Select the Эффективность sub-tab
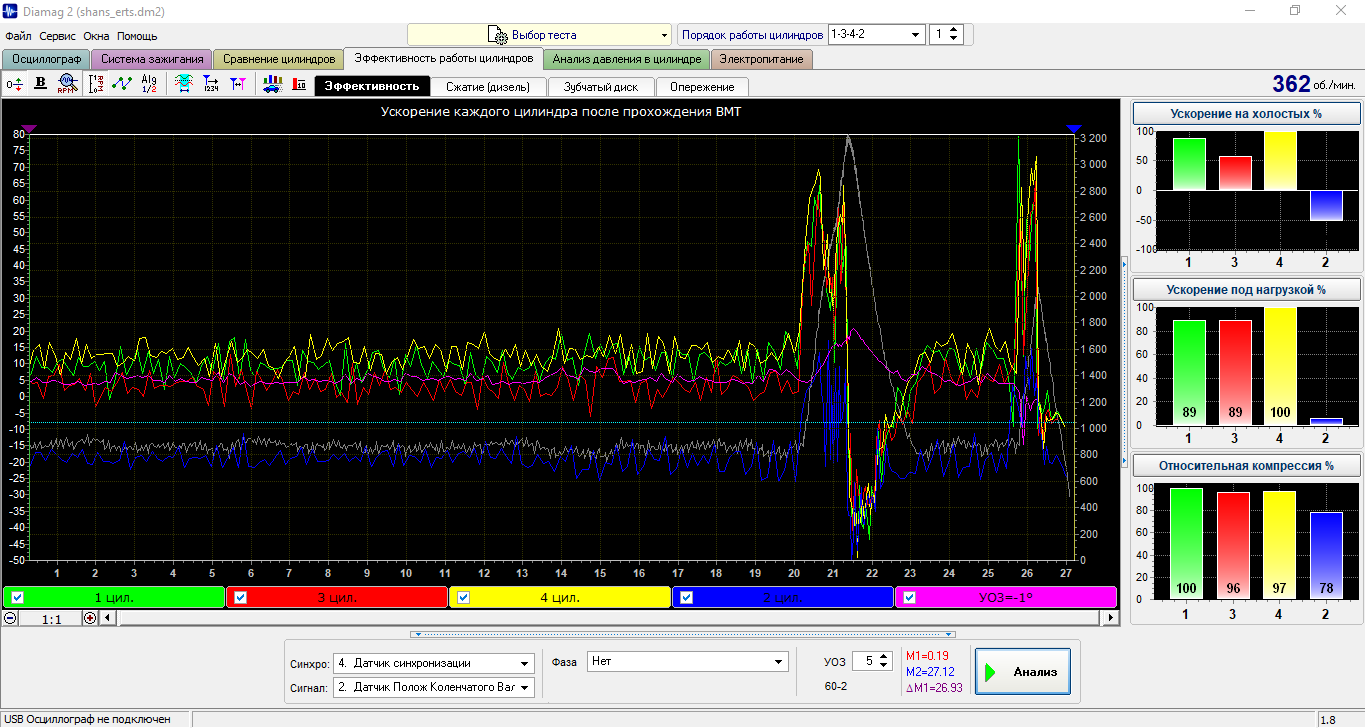 372,87
